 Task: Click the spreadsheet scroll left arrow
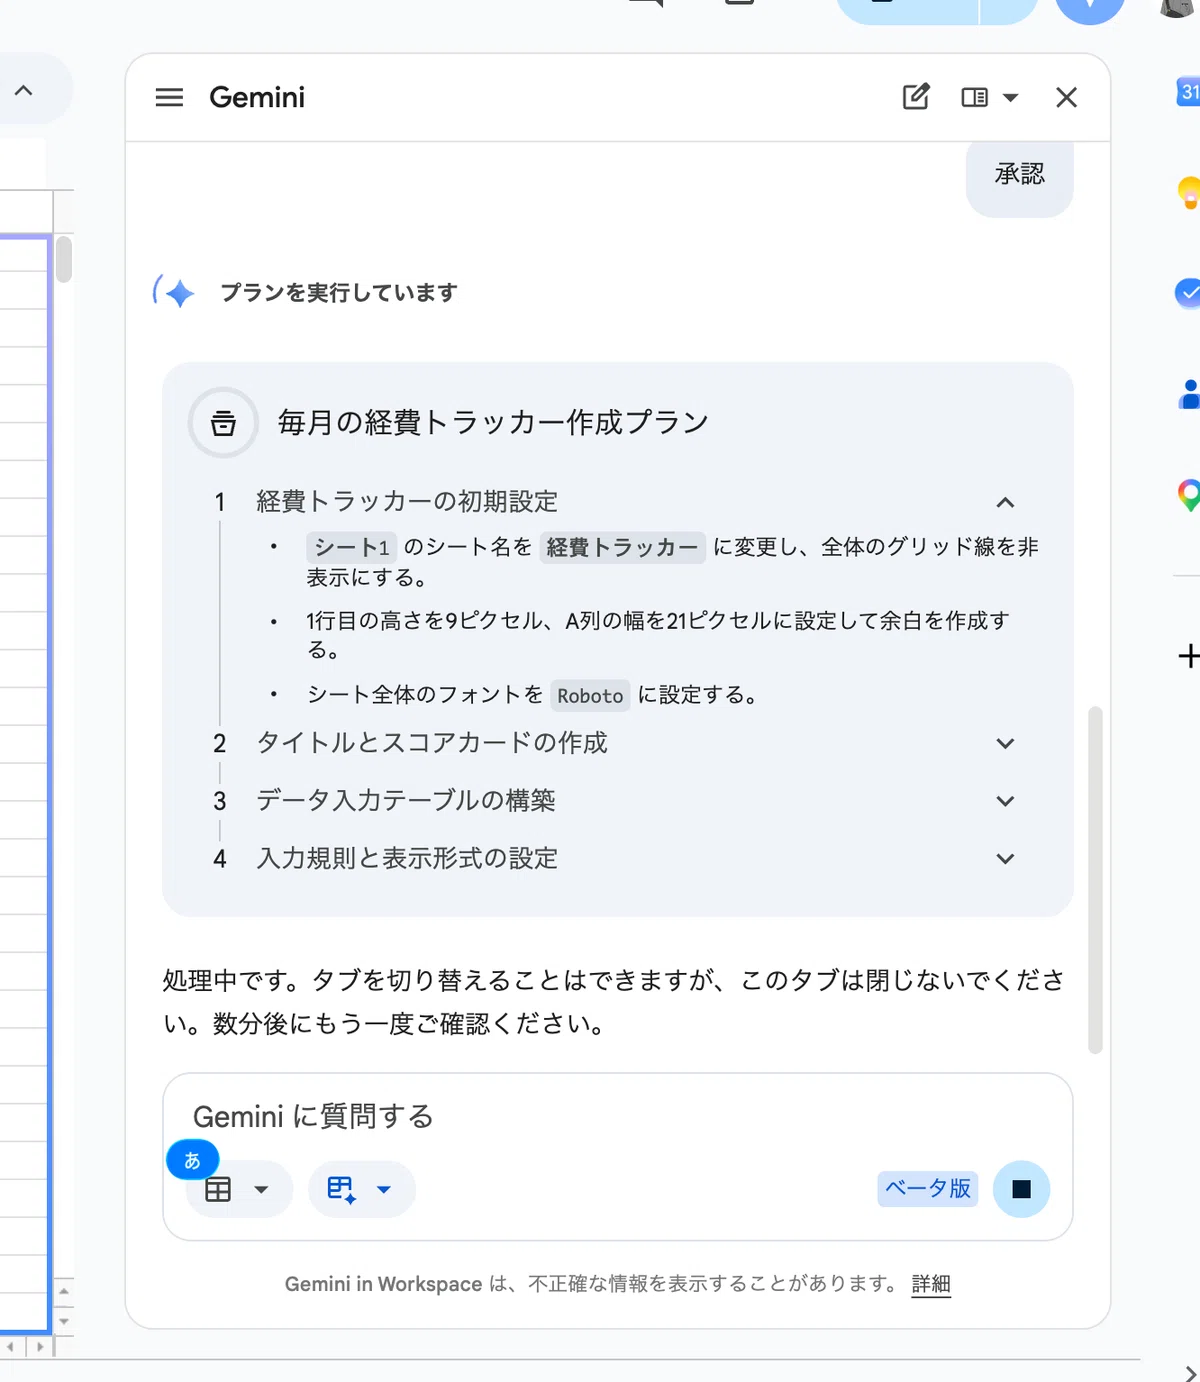click(11, 1347)
